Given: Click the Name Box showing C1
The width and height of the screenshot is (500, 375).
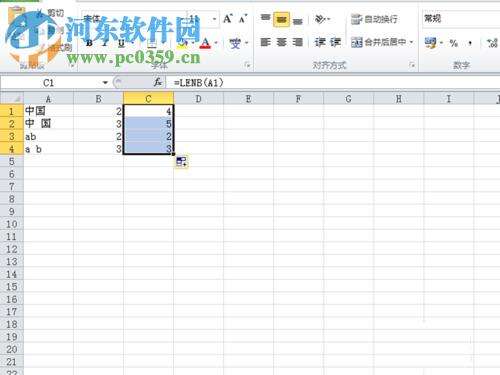Looking at the screenshot, I should (50, 82).
